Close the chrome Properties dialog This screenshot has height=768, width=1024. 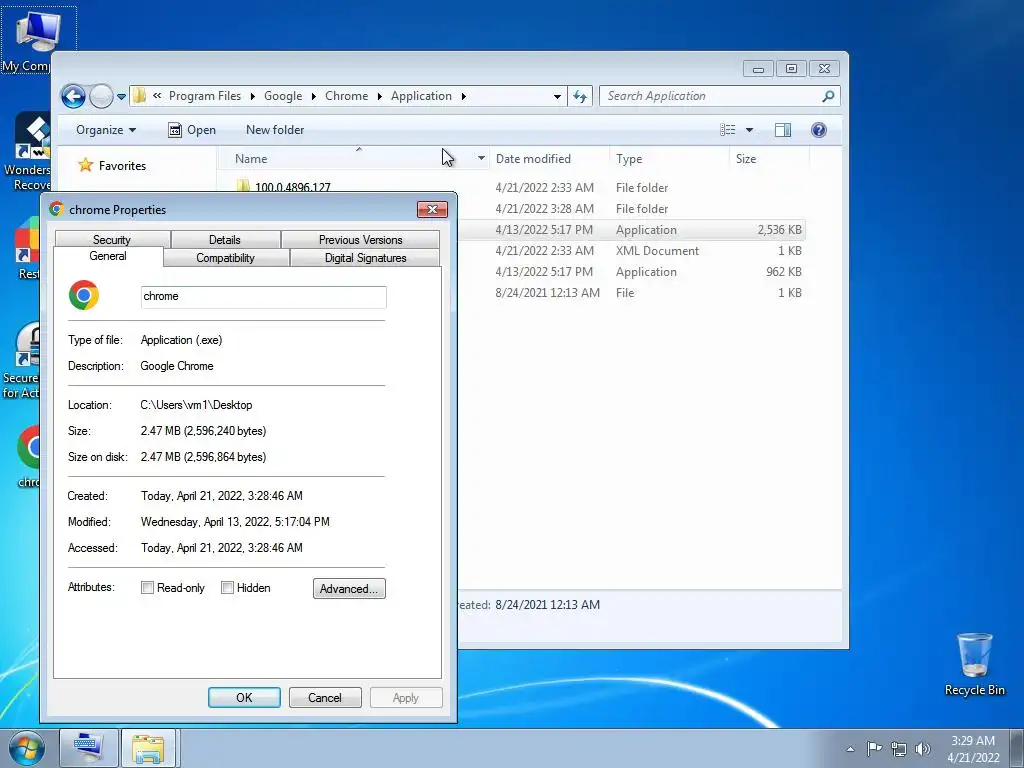pos(432,210)
